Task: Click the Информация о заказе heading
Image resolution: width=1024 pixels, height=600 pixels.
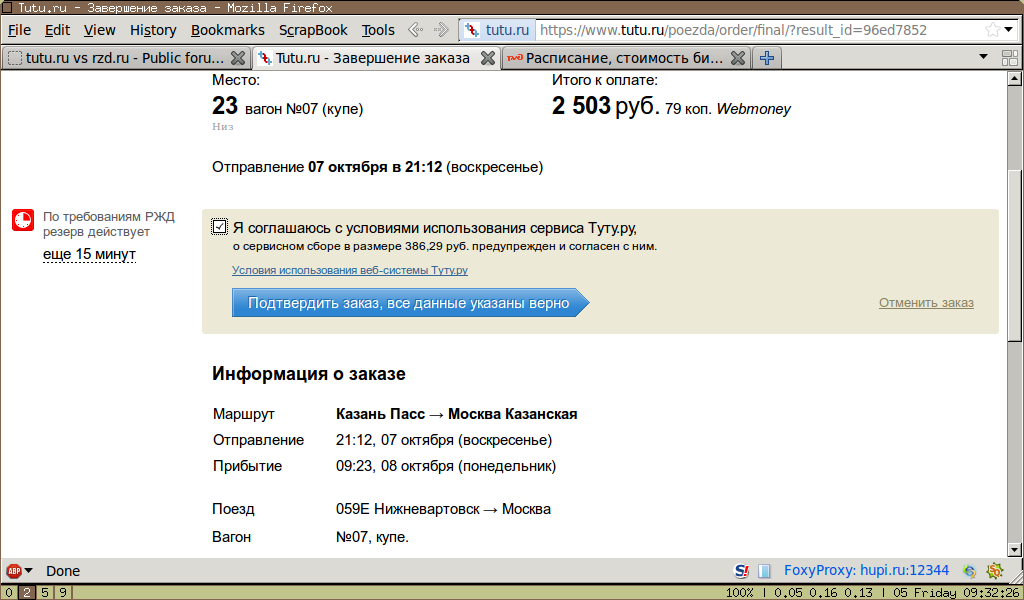Action: coord(309,374)
